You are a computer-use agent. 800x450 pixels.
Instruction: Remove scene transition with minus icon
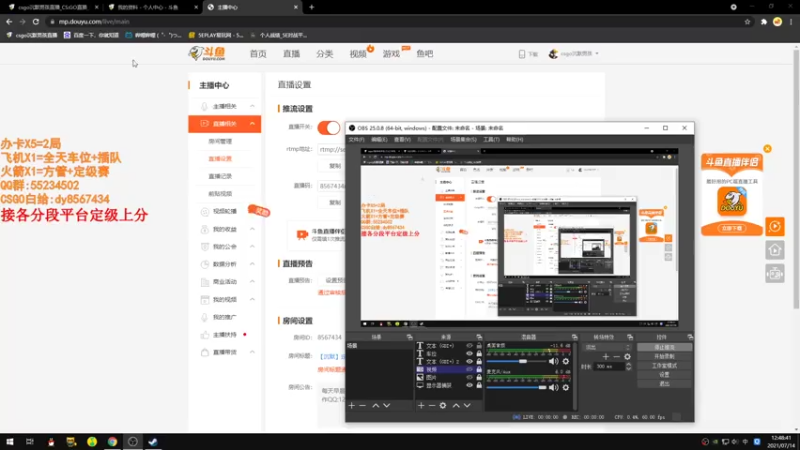pyautogui.click(x=616, y=357)
